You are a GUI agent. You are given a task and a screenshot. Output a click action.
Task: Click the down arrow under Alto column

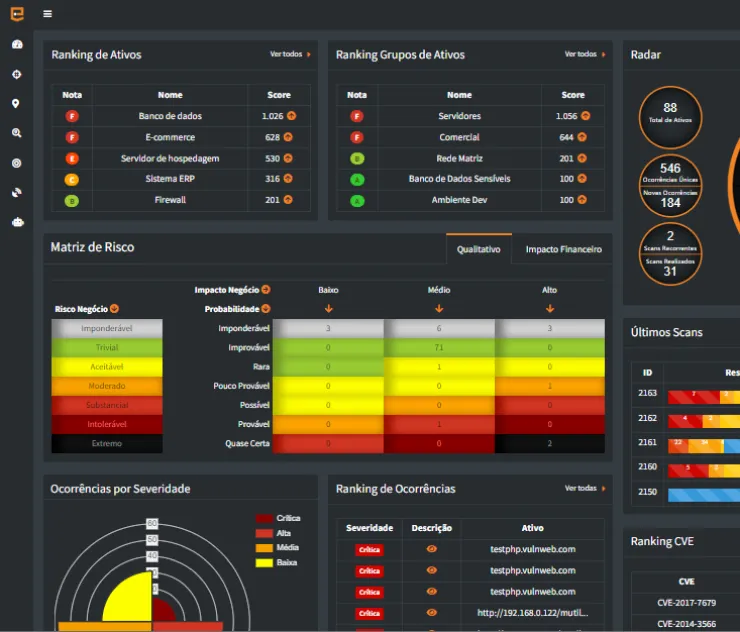(x=550, y=309)
